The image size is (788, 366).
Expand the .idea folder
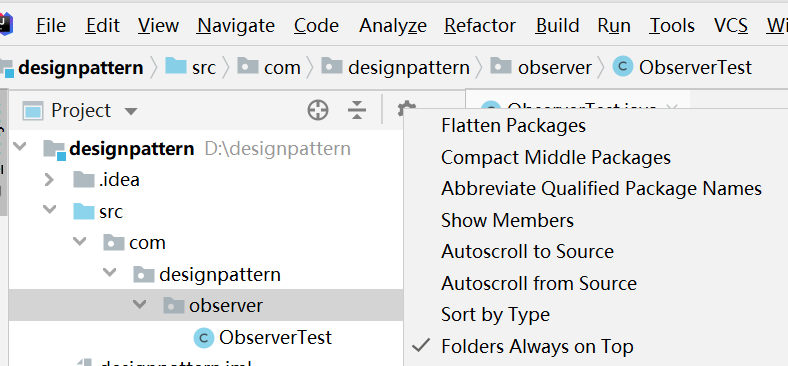[x=49, y=179]
